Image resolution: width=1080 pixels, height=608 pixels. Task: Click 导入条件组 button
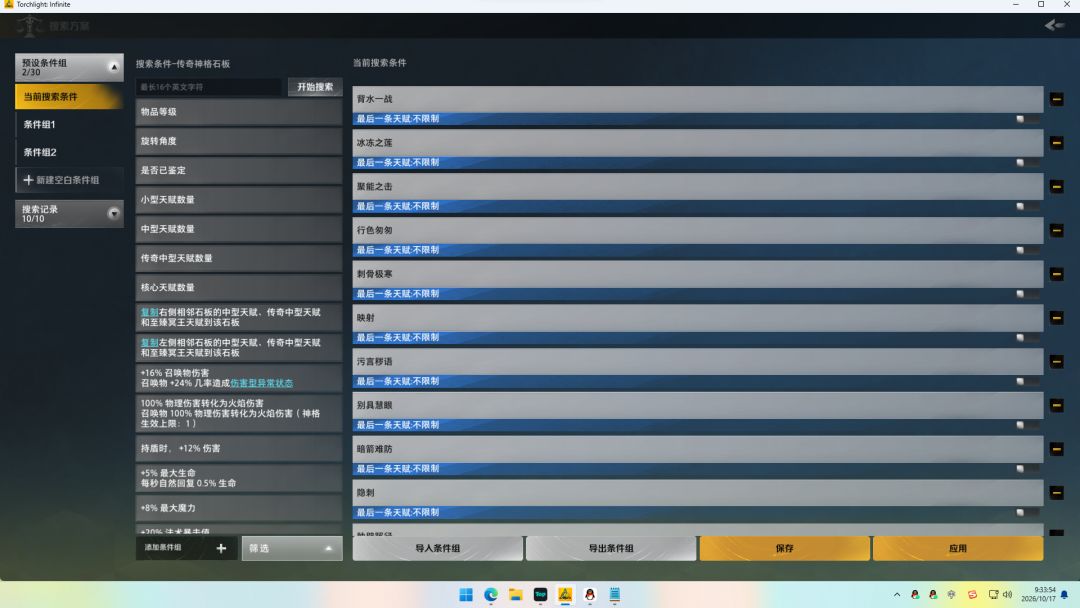[437, 548]
